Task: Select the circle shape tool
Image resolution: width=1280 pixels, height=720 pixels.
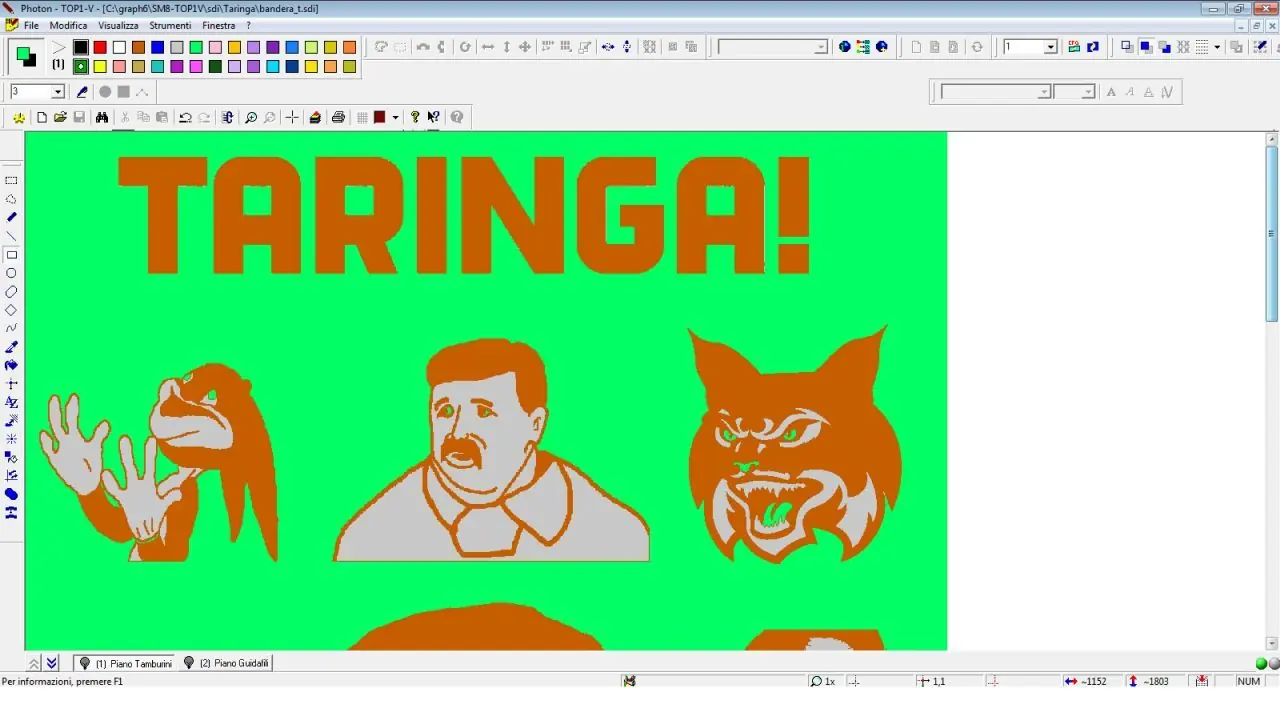Action: (11, 273)
